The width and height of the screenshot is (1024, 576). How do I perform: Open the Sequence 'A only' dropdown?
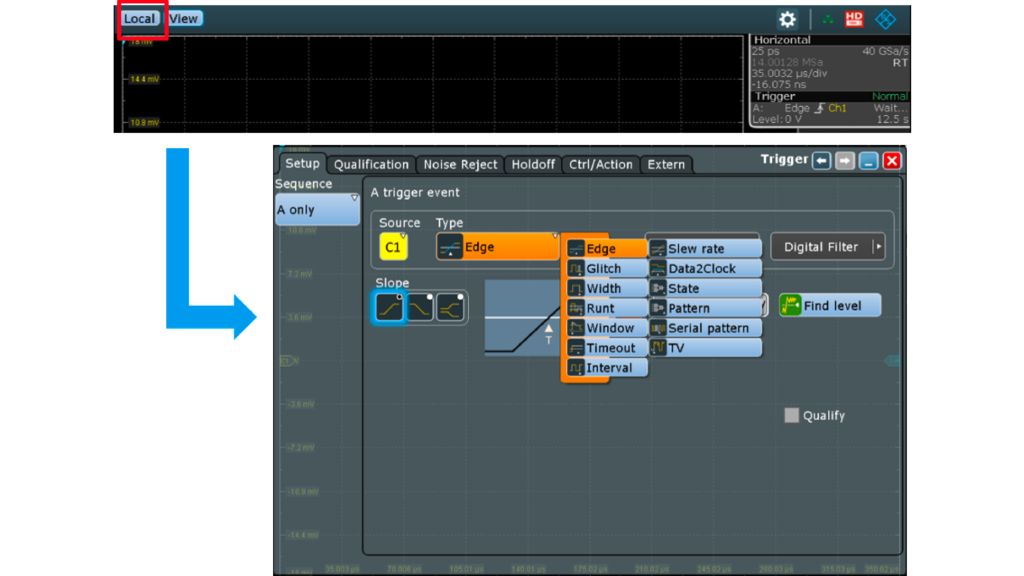pos(317,210)
